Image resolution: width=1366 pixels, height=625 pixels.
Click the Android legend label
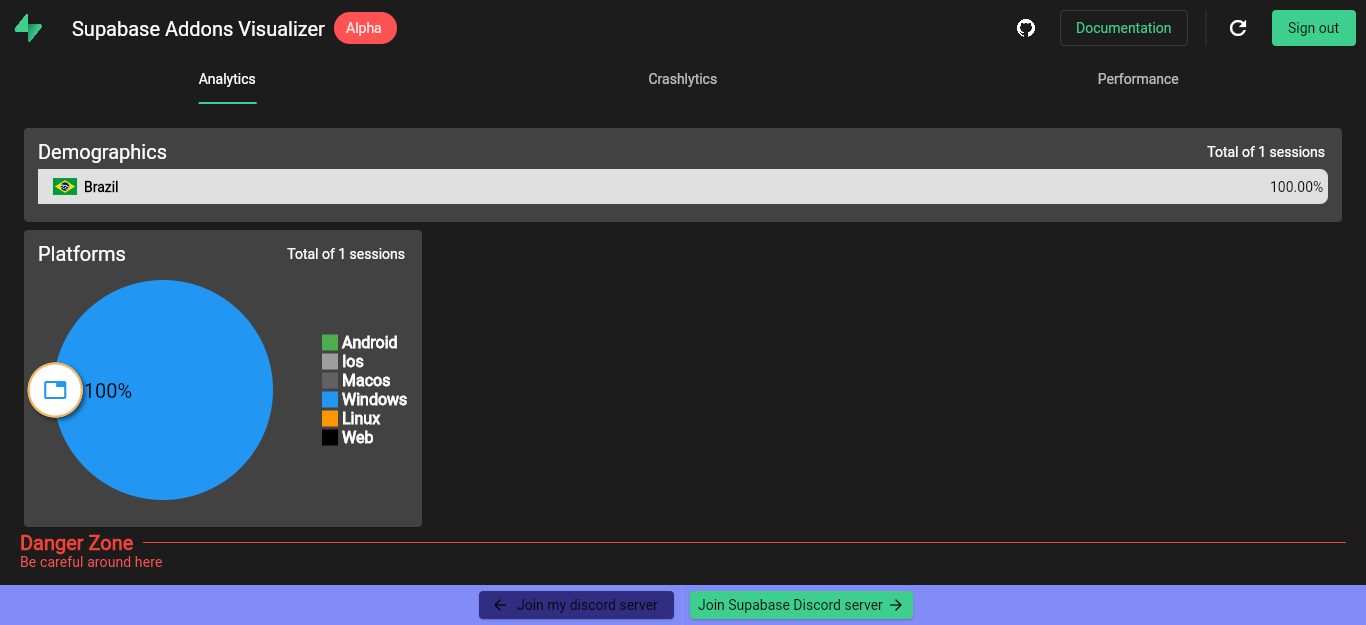pos(370,343)
